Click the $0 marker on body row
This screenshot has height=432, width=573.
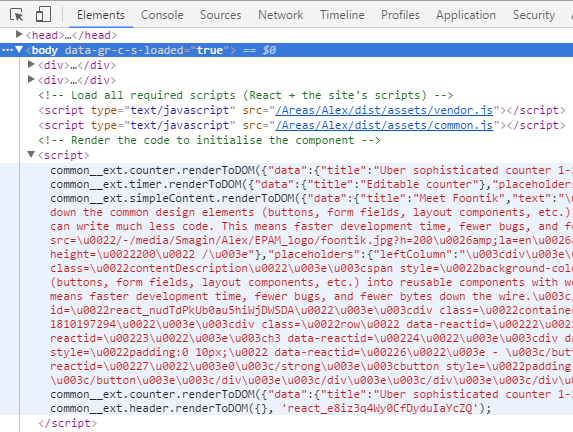pyautogui.click(x=269, y=50)
